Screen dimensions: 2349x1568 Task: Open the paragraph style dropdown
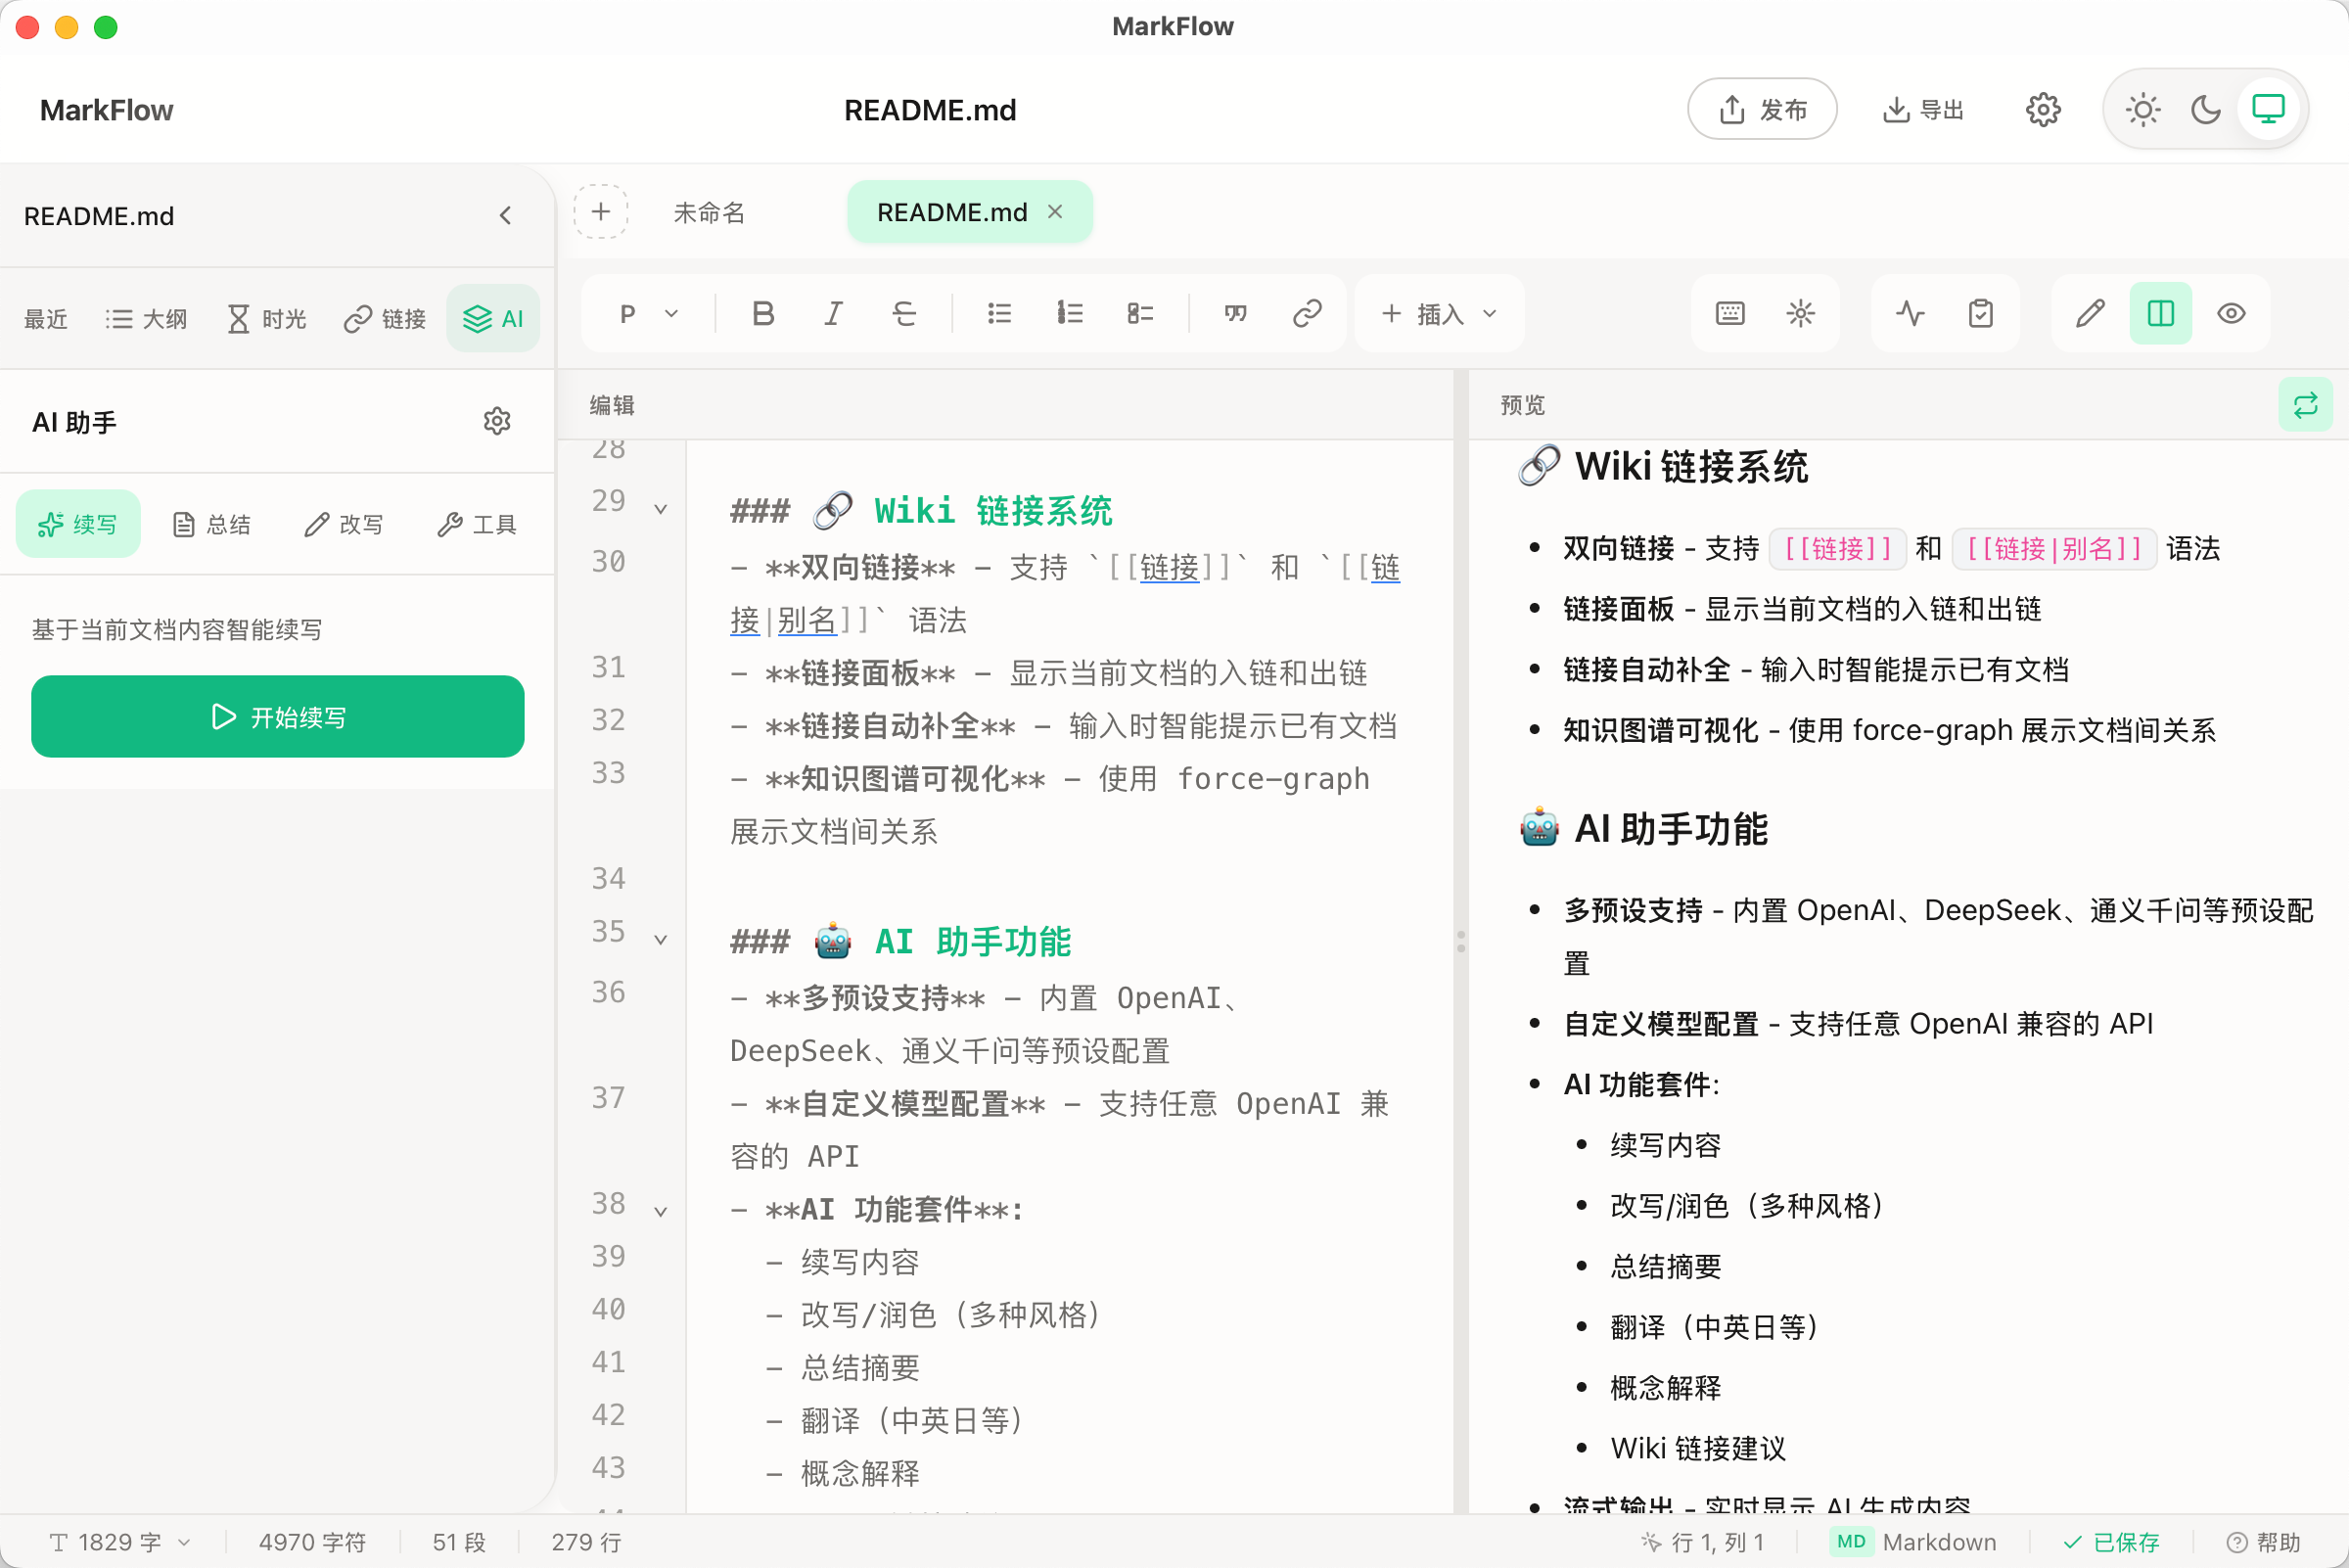(x=648, y=314)
